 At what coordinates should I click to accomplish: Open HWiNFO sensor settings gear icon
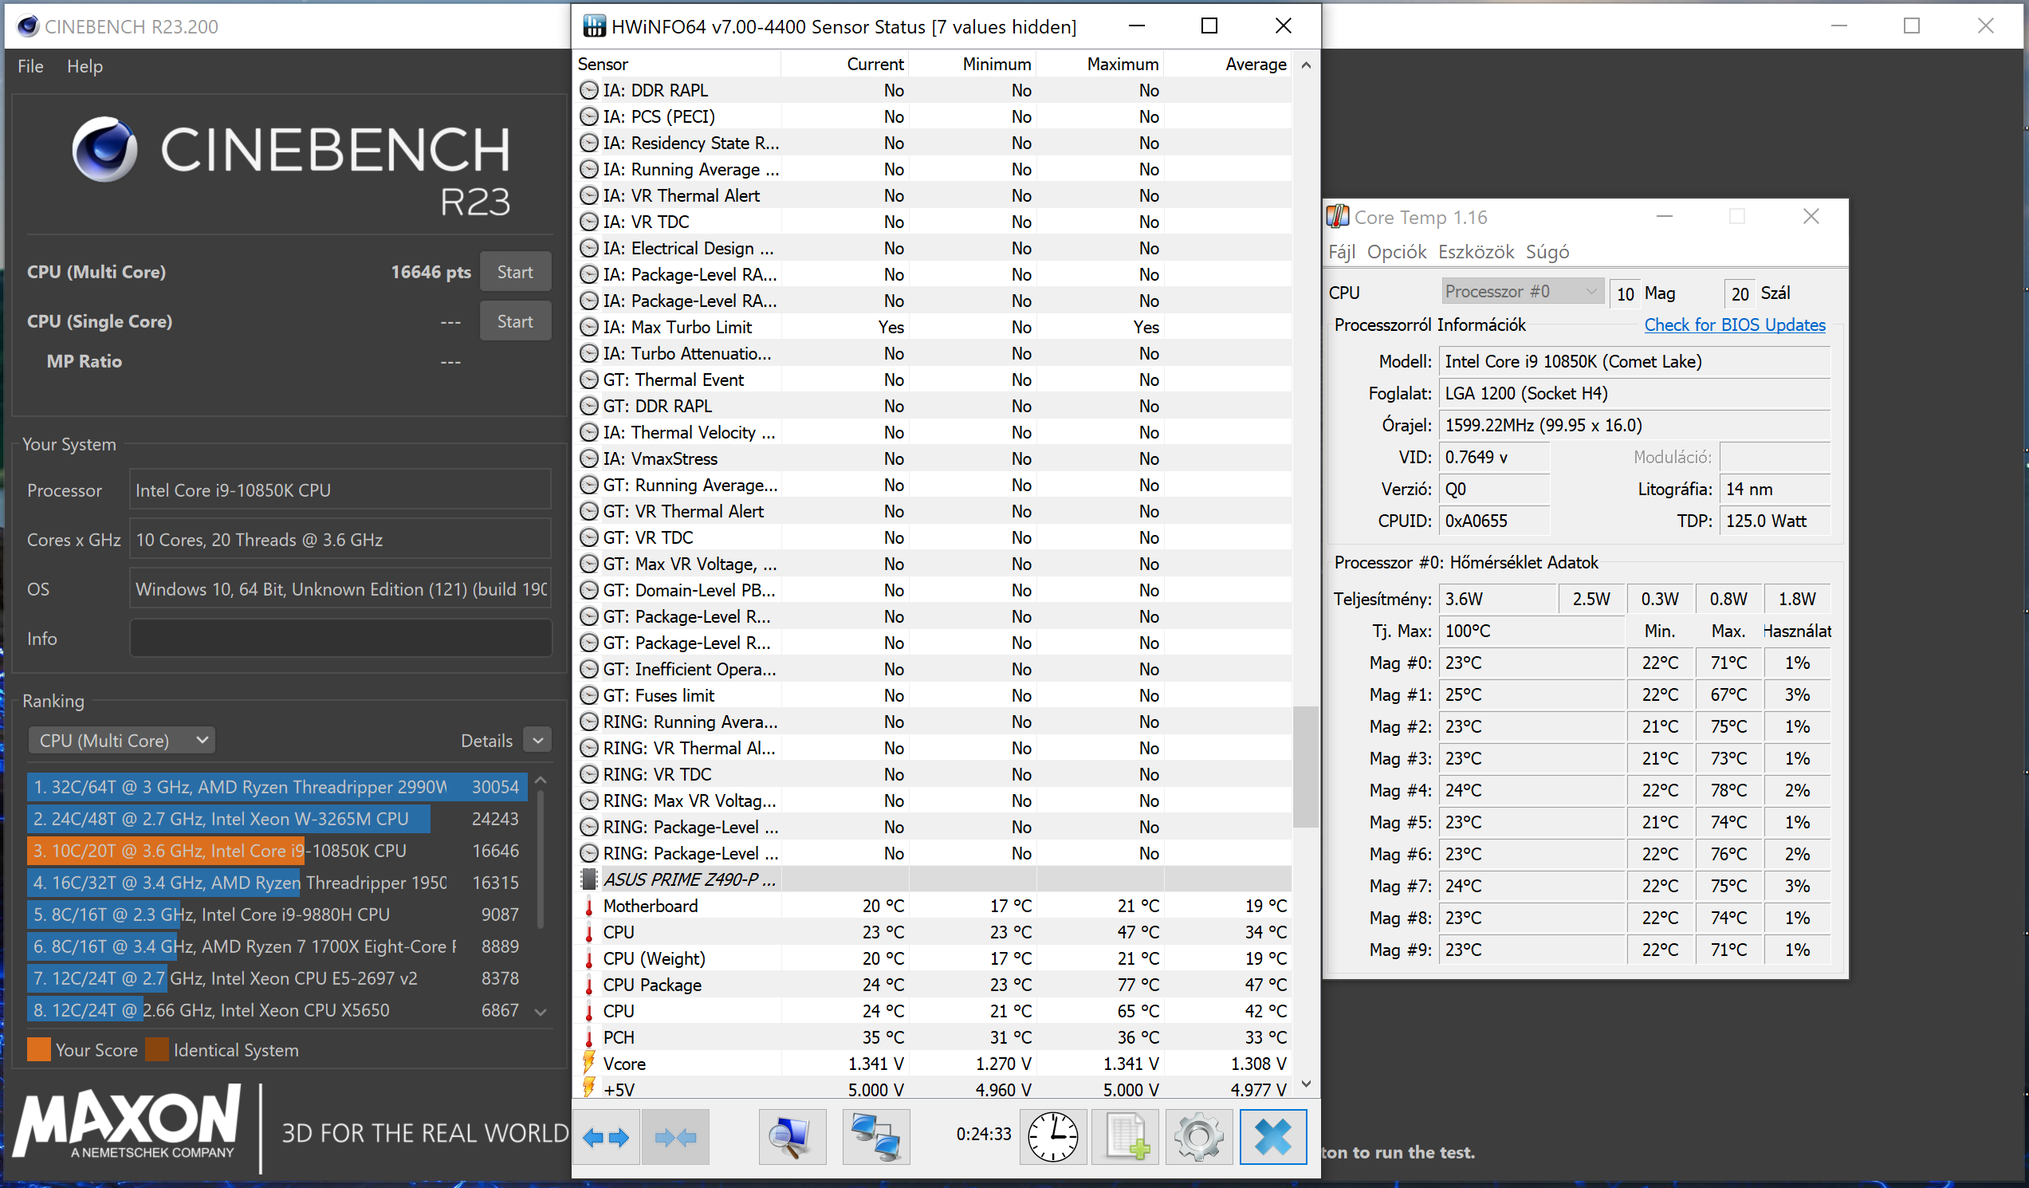(x=1198, y=1137)
